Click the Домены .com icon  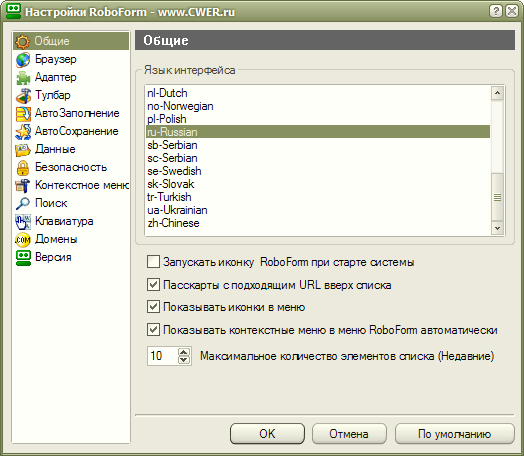tap(23, 240)
